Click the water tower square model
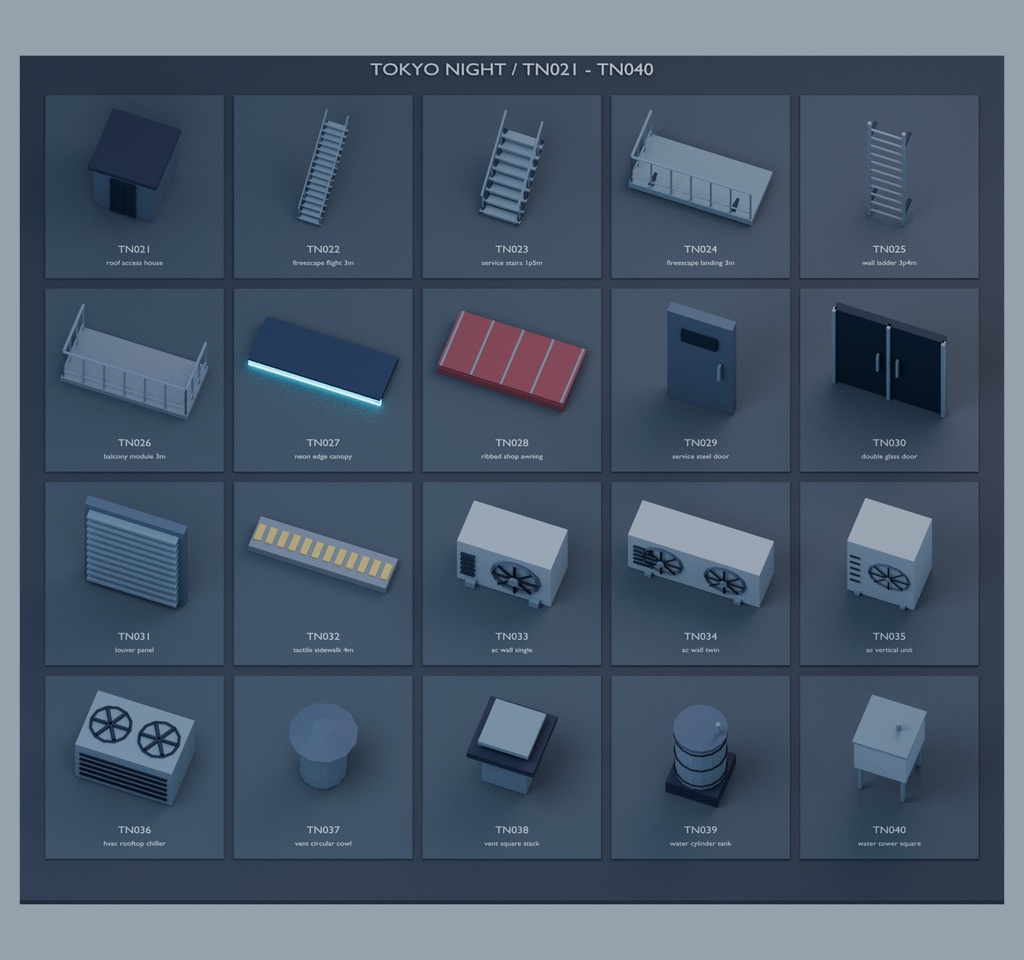The width and height of the screenshot is (1024, 960). 889,748
